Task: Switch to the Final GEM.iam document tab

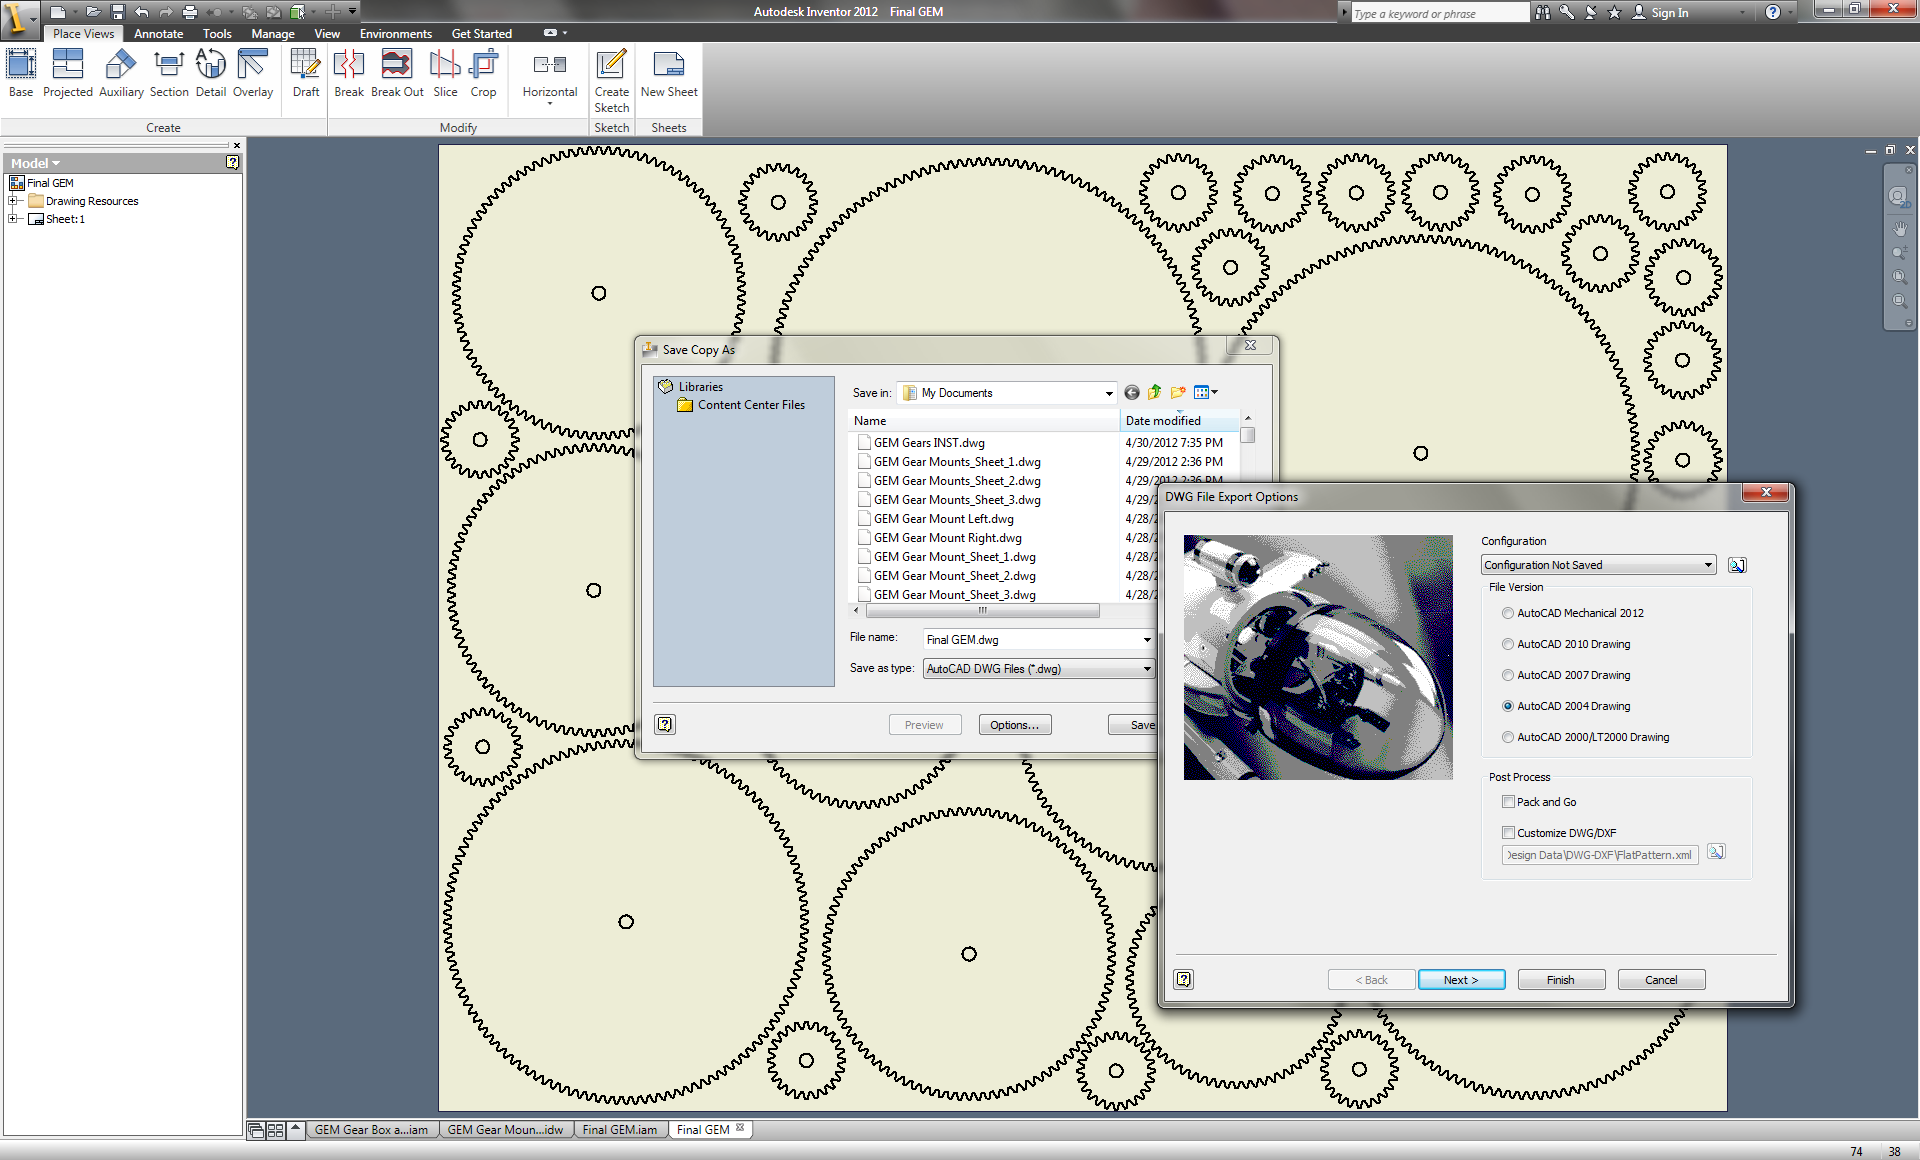Action: click(x=619, y=1130)
